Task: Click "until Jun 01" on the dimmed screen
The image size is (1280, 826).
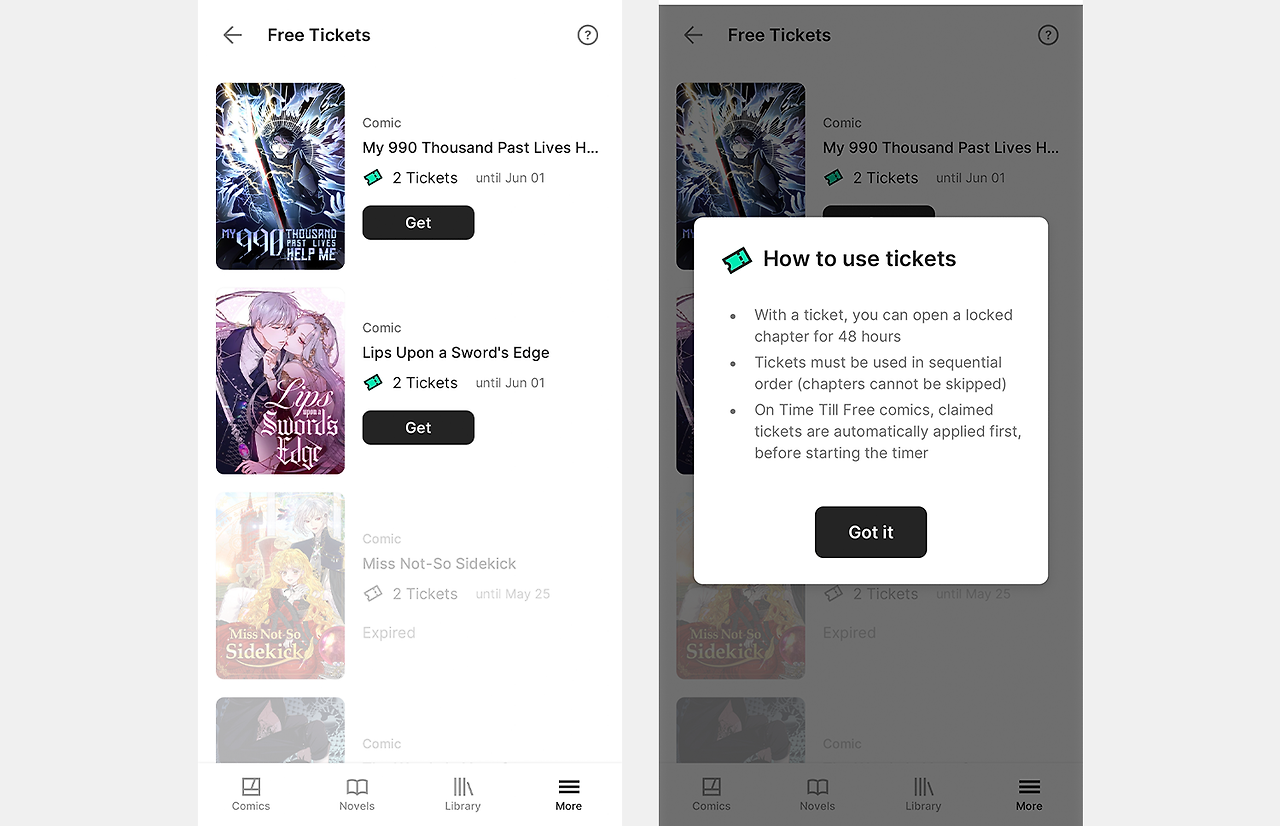Action: pyautogui.click(x=970, y=178)
